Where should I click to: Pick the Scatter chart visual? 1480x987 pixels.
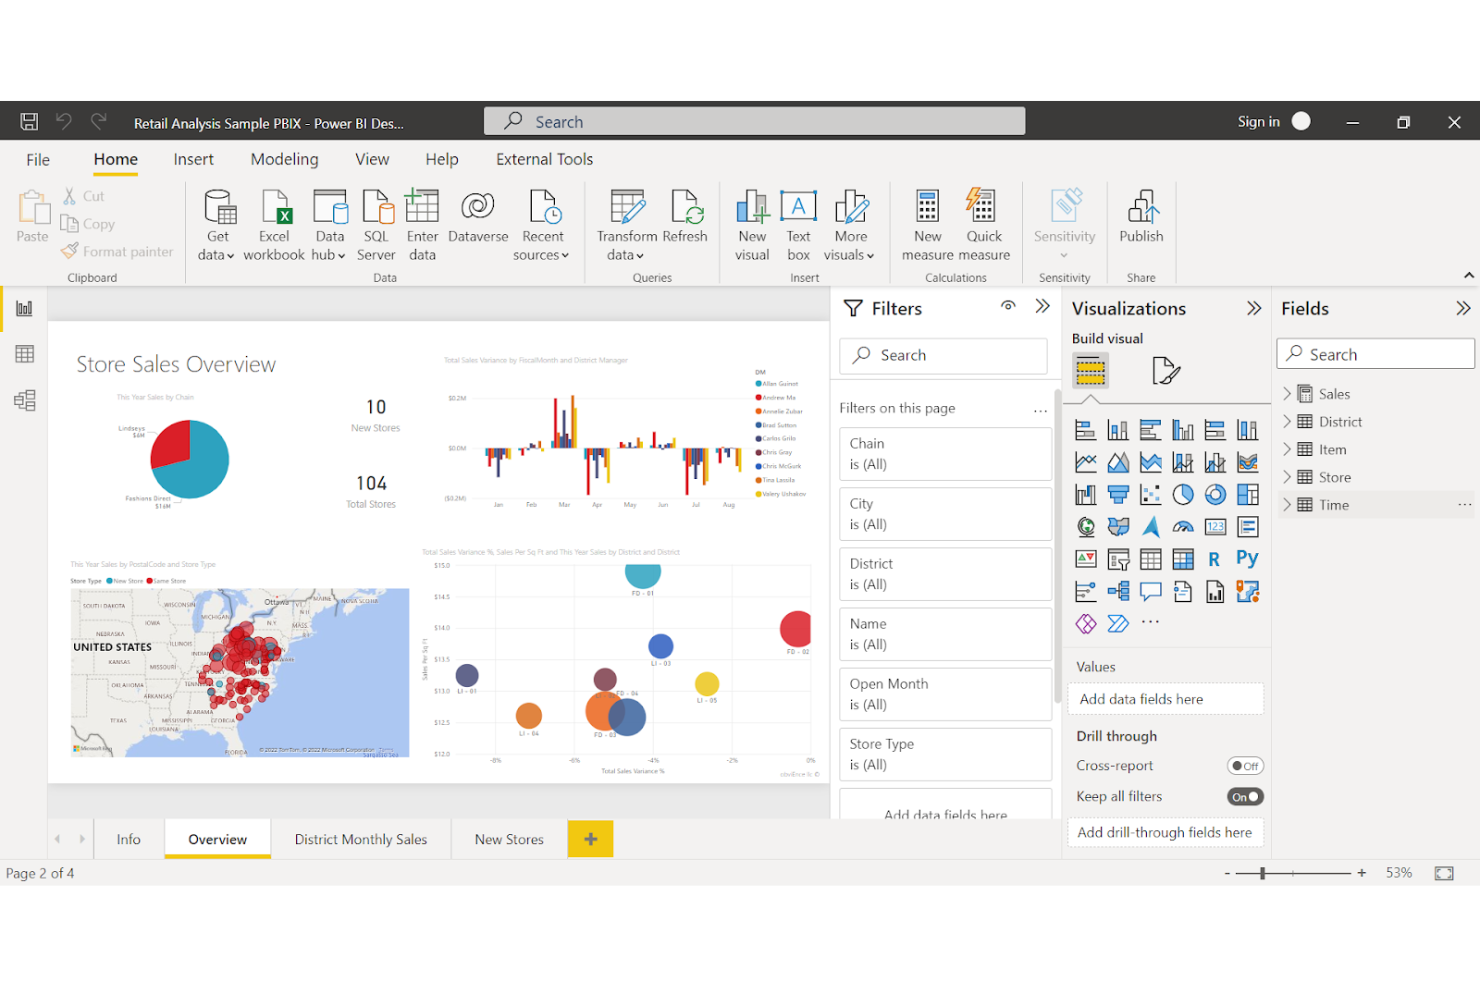click(x=1150, y=495)
